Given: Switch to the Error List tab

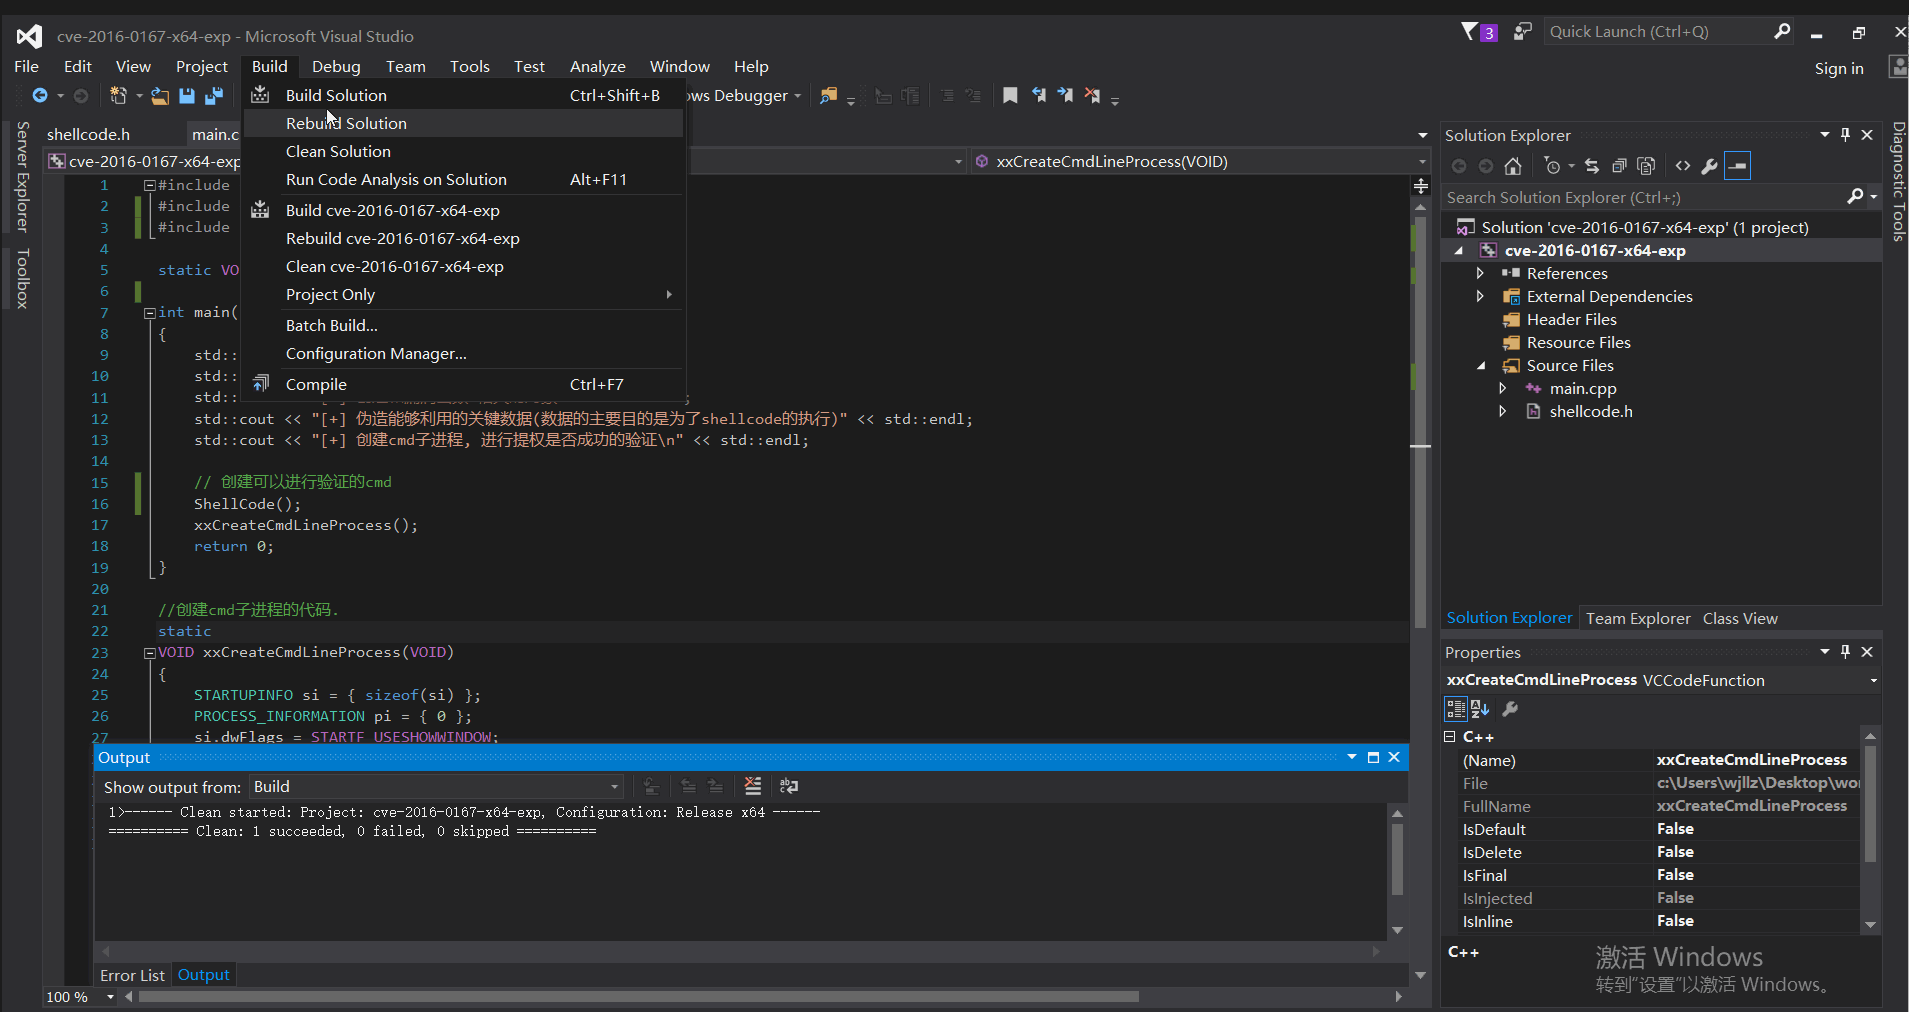Looking at the screenshot, I should 132,975.
